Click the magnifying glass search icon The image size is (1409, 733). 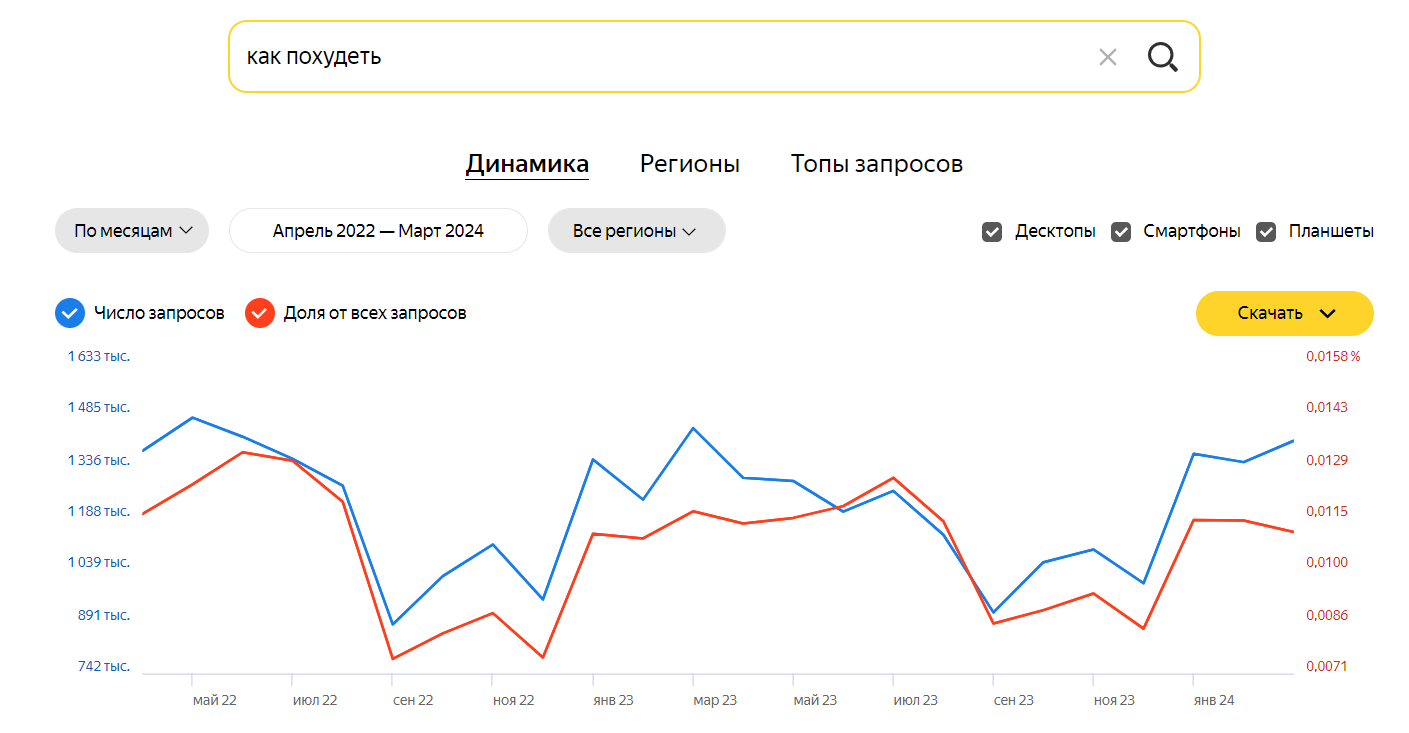pos(1162,57)
